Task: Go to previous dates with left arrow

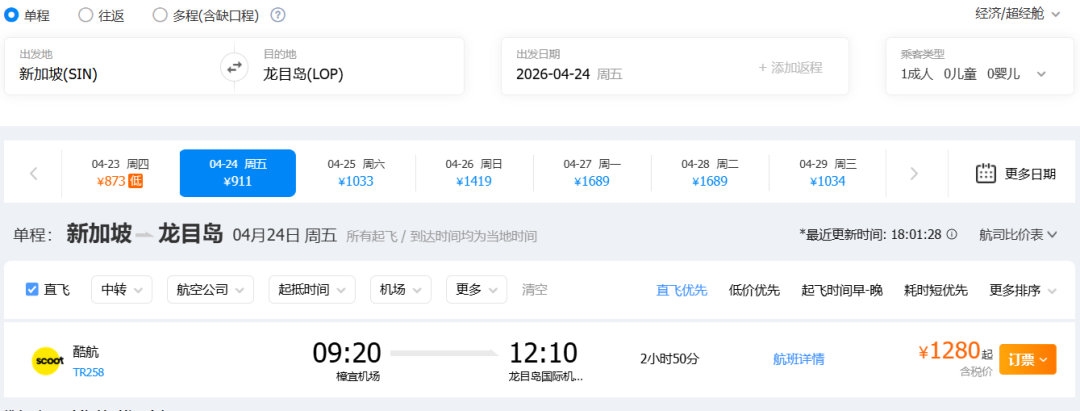Action: point(34,174)
